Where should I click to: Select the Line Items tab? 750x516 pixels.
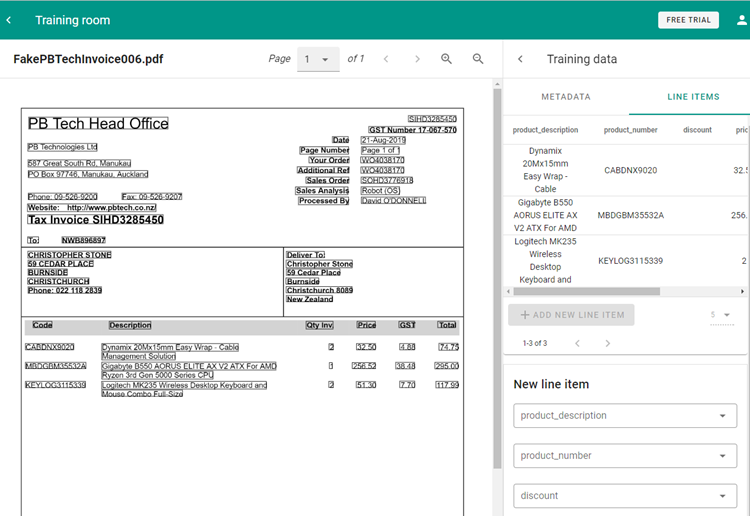pyautogui.click(x=693, y=97)
